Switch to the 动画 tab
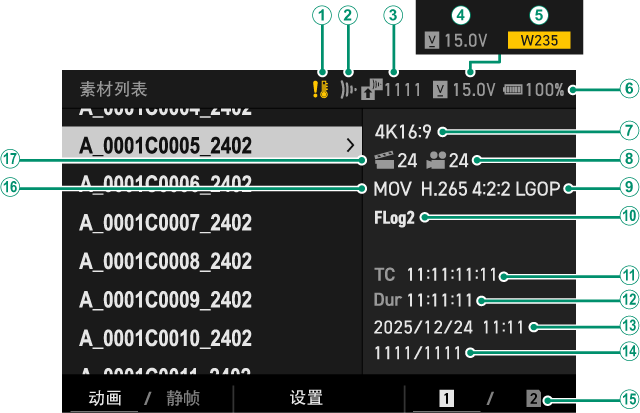The height and width of the screenshot is (413, 640). coord(105,398)
